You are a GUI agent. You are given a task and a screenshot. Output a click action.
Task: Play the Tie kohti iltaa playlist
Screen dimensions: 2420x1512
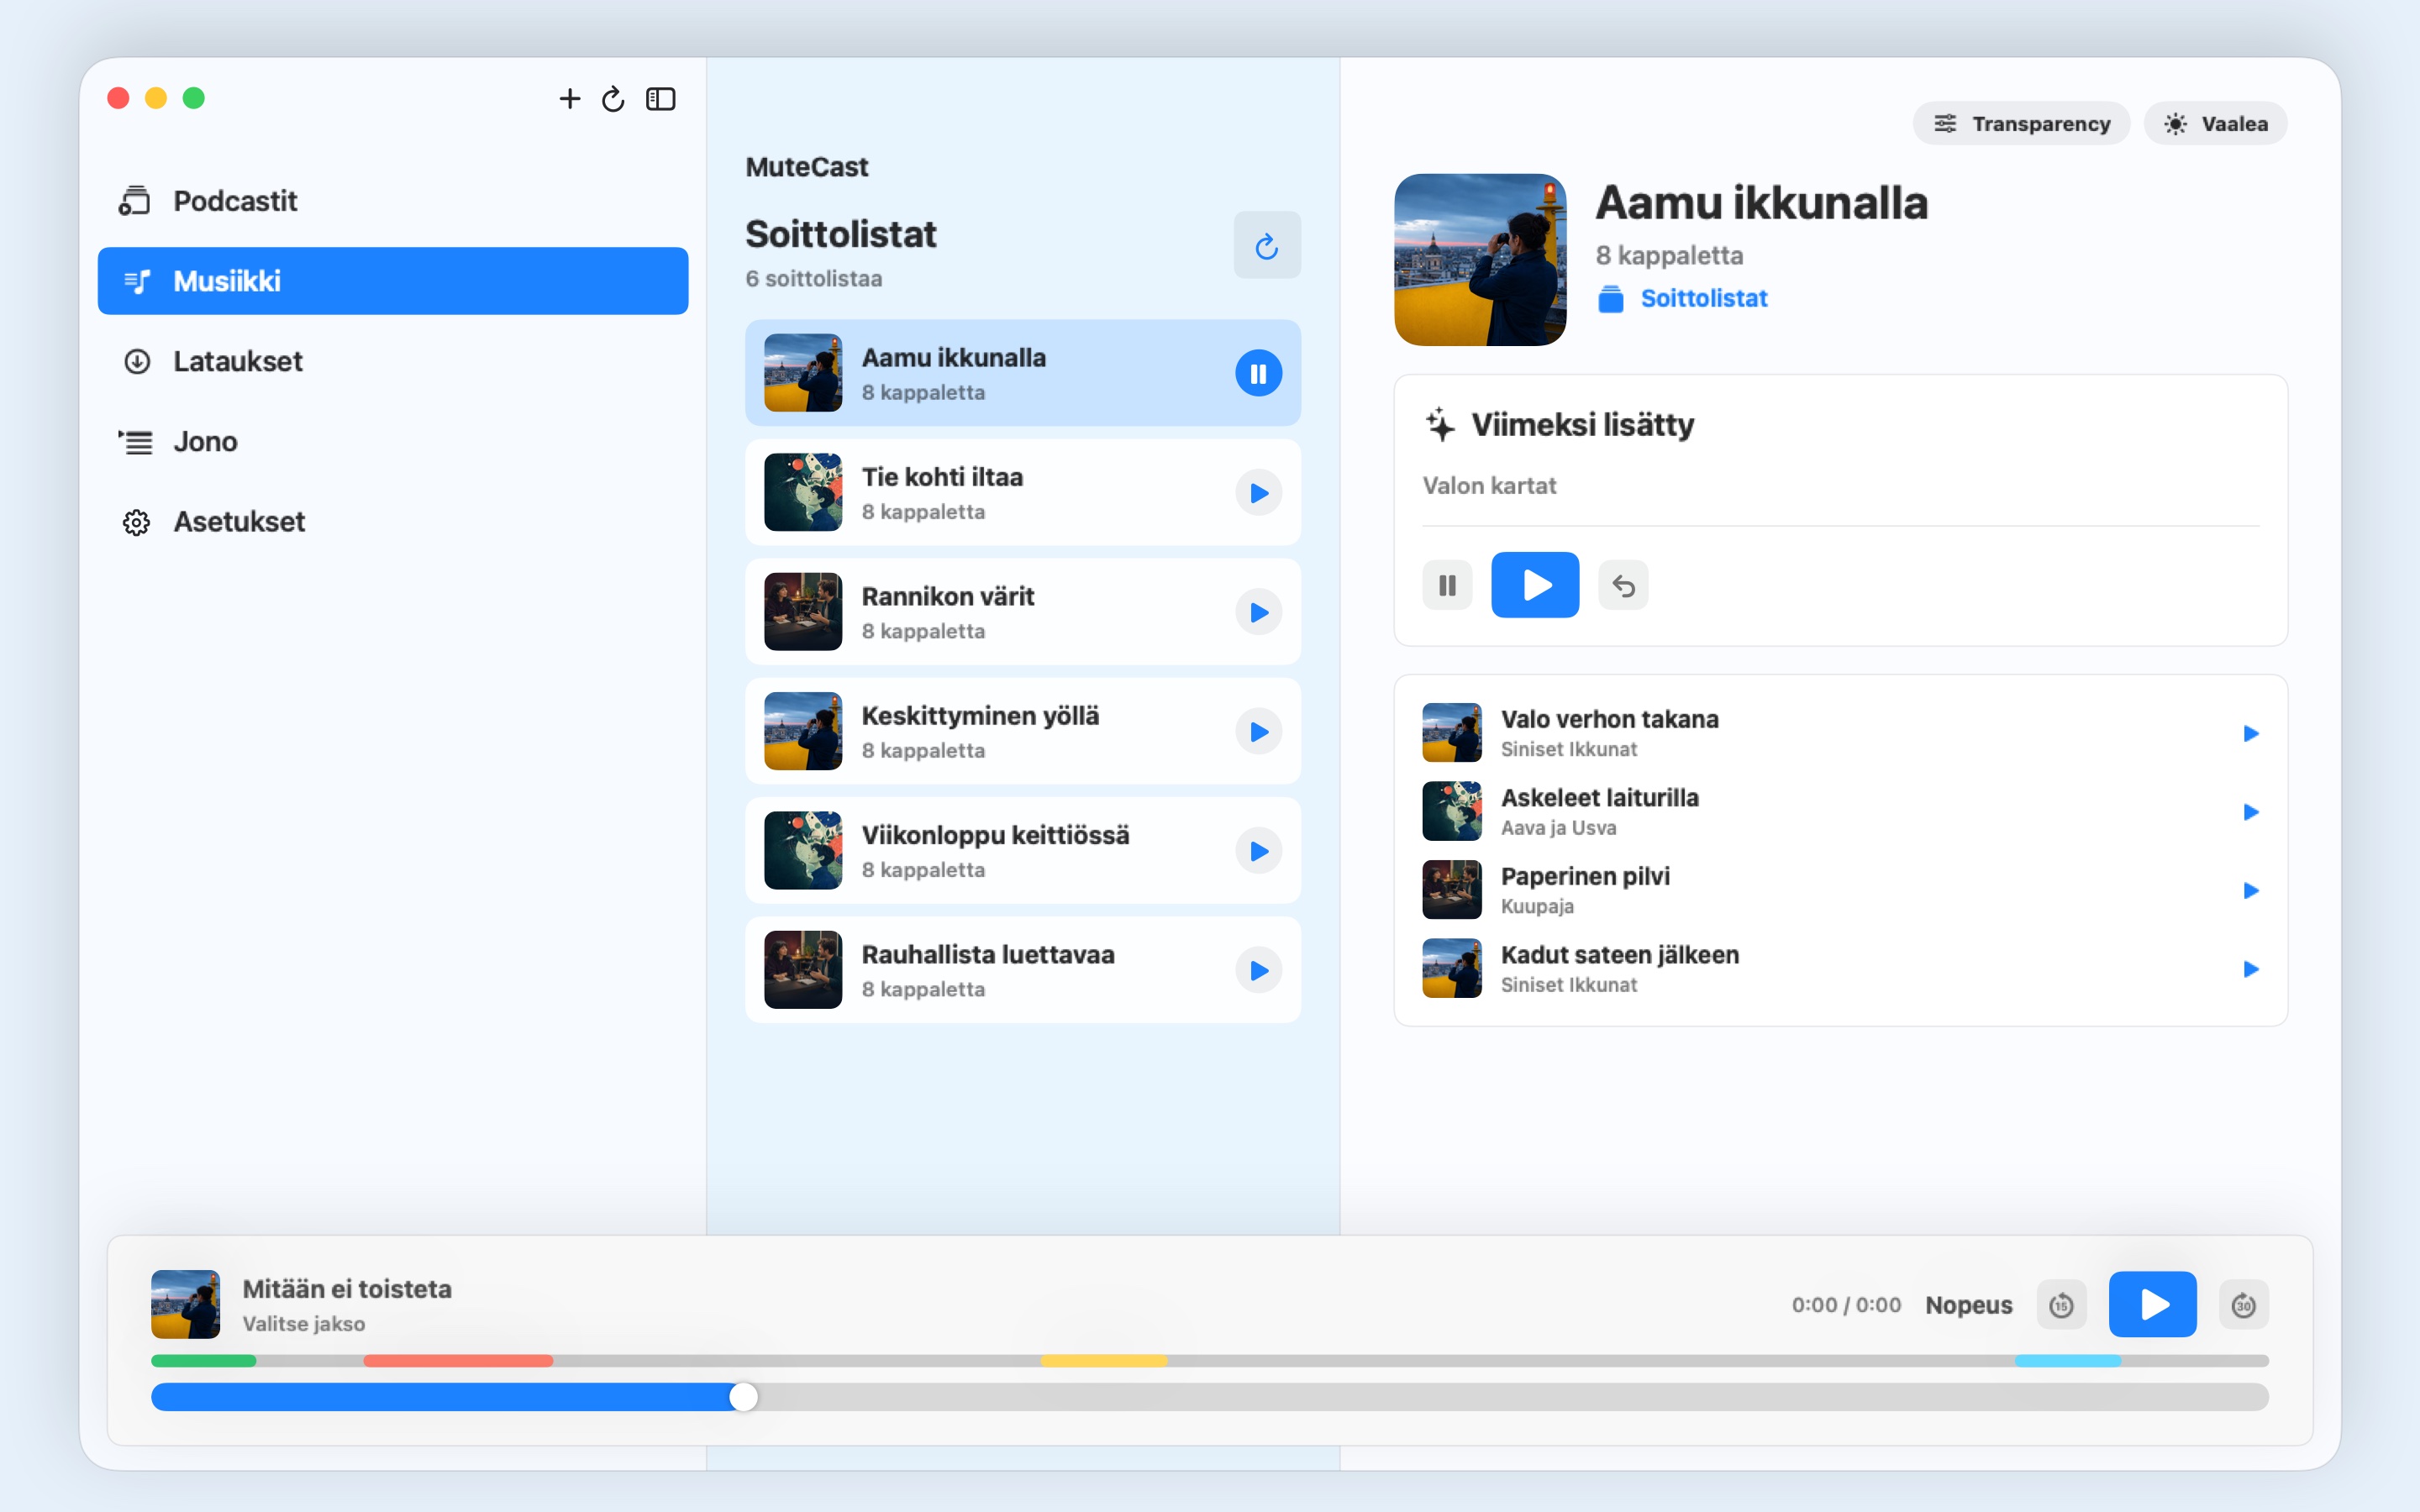(x=1258, y=493)
